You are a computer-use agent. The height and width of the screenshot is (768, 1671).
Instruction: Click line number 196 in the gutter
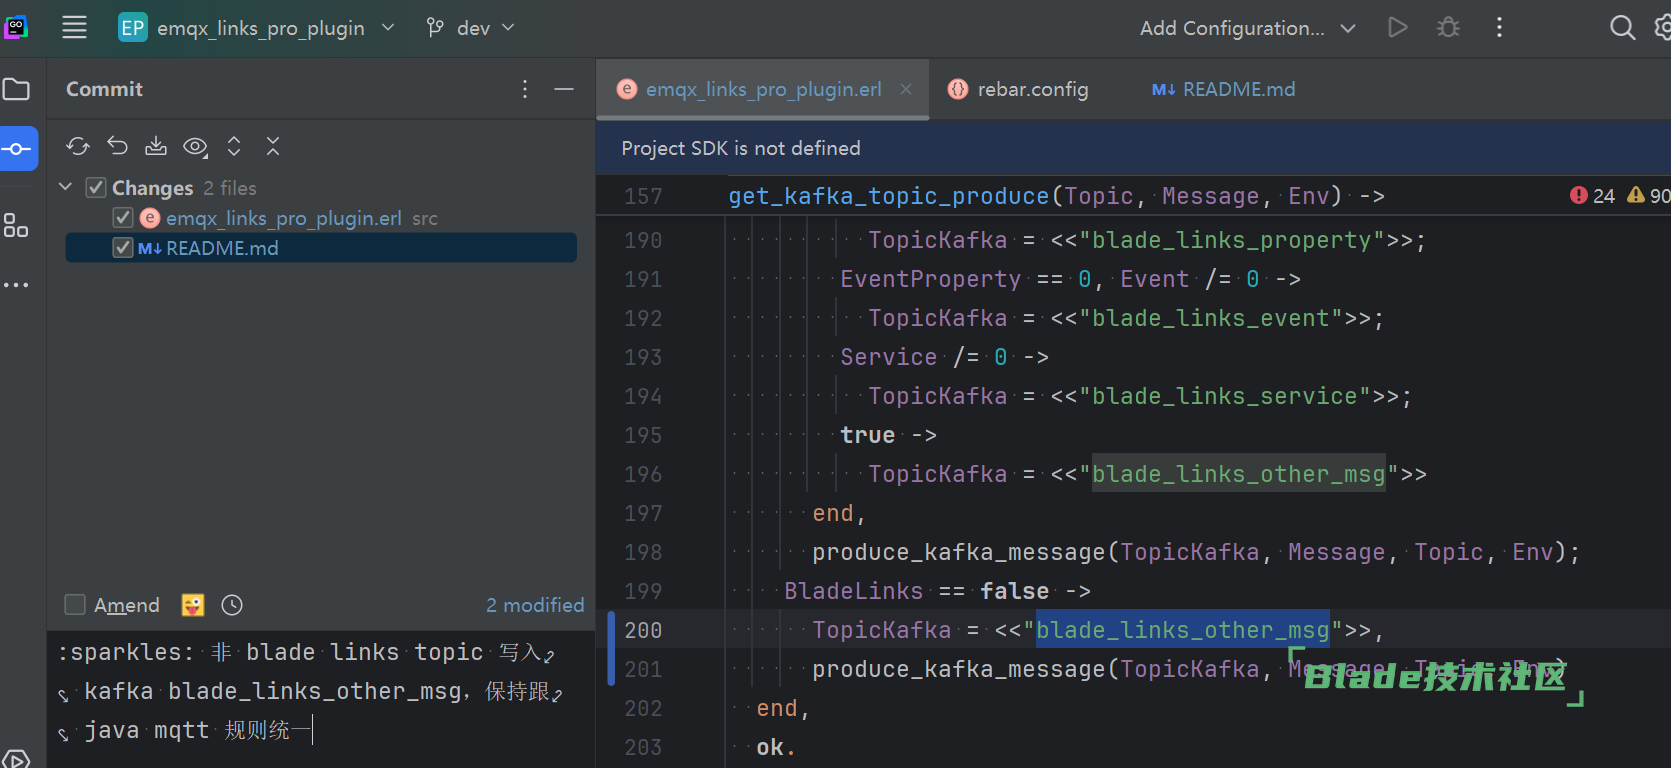643,474
